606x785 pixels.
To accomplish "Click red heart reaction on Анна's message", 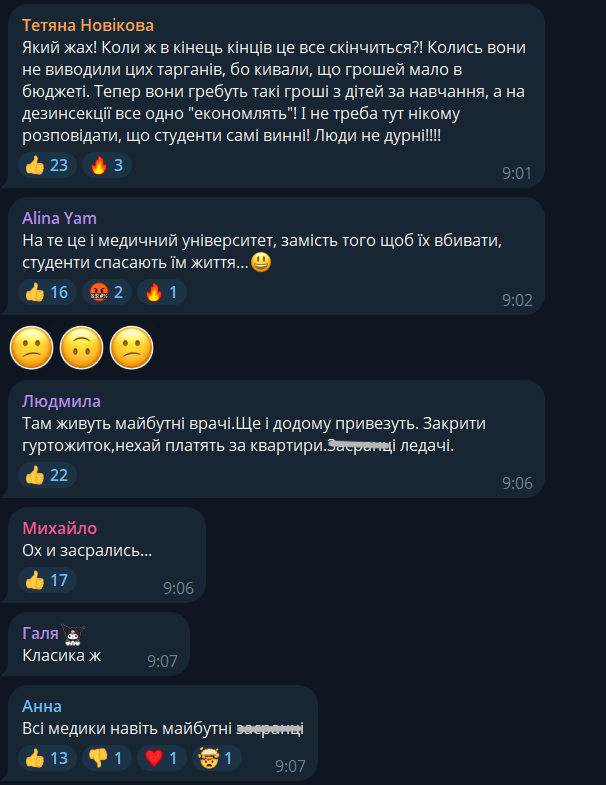I will click(162, 758).
